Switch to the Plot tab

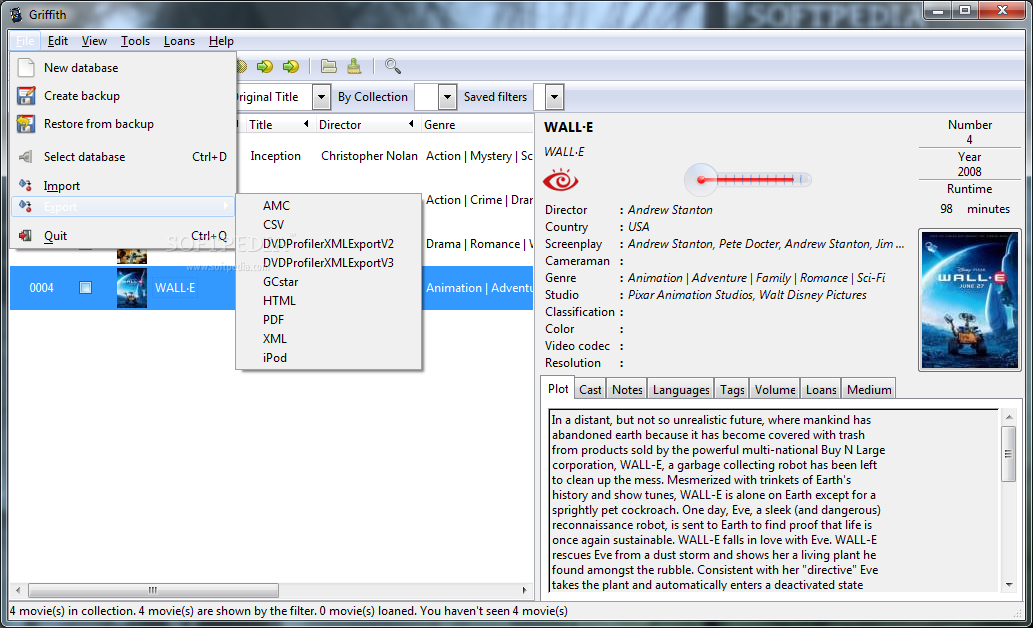coord(557,389)
